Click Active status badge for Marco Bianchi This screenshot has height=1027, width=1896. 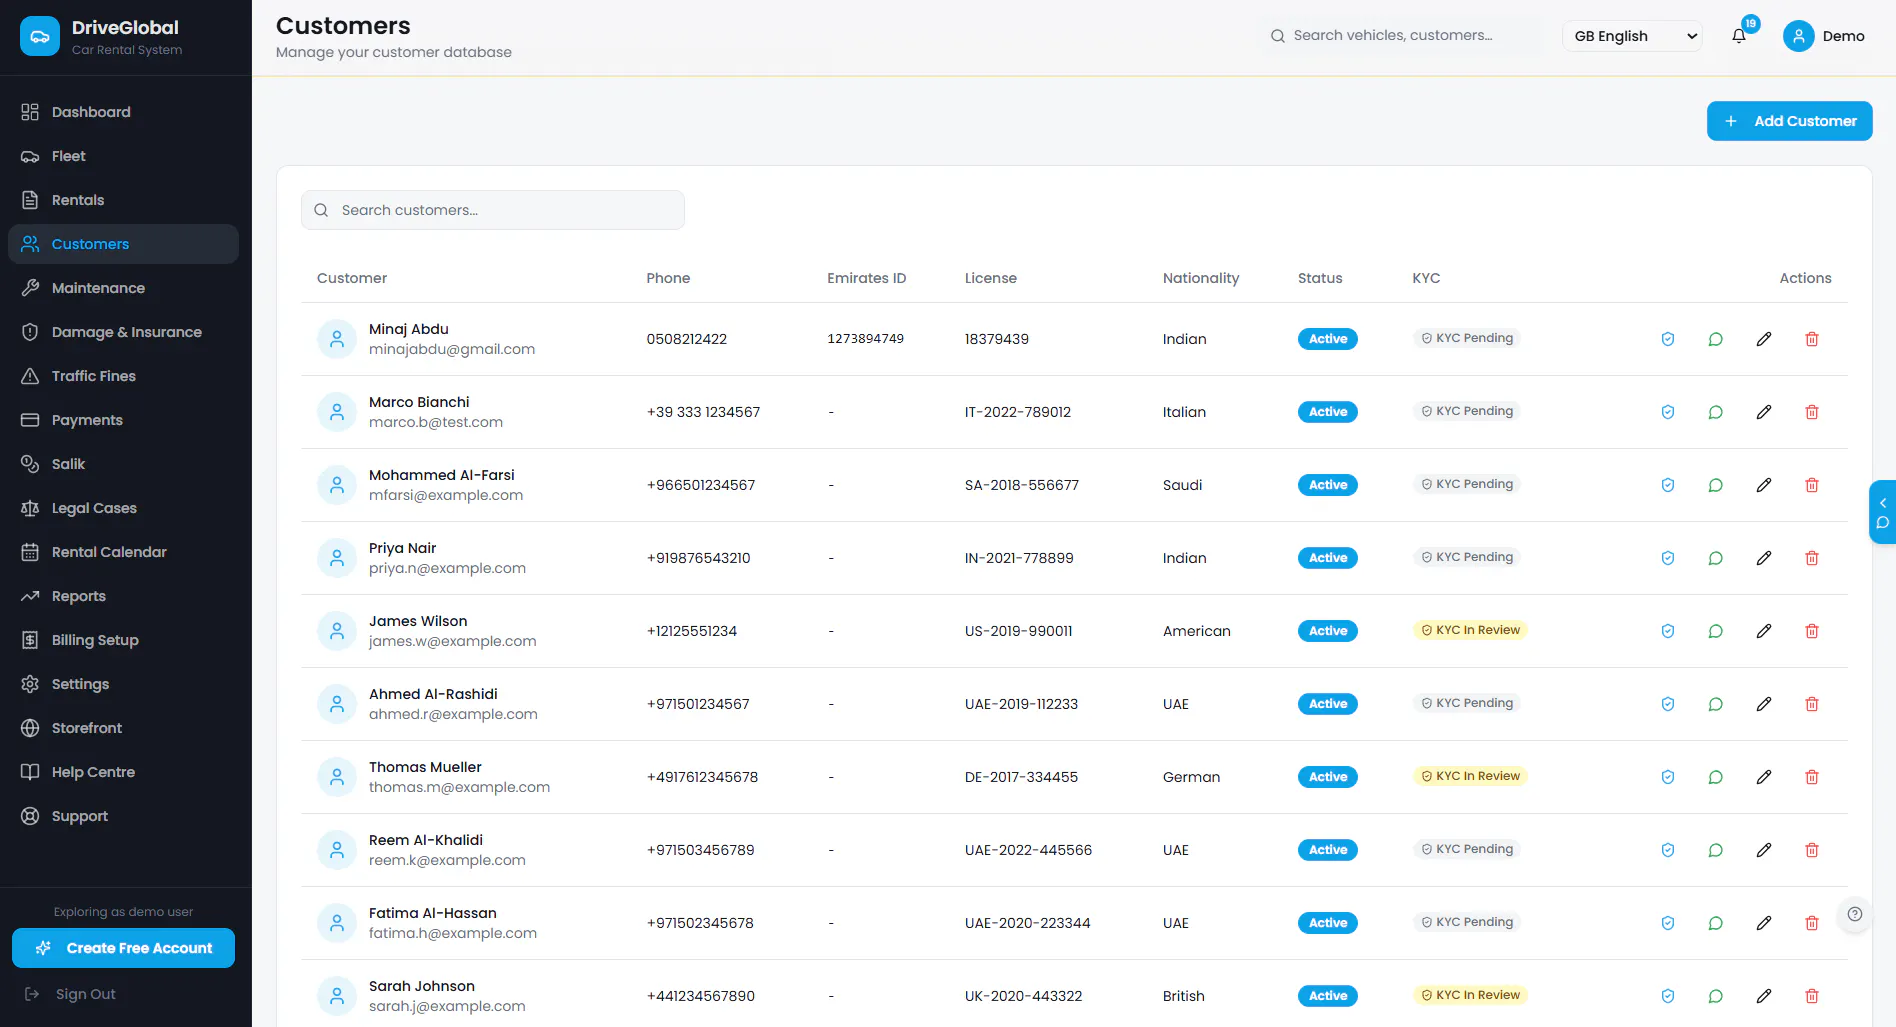(1328, 412)
